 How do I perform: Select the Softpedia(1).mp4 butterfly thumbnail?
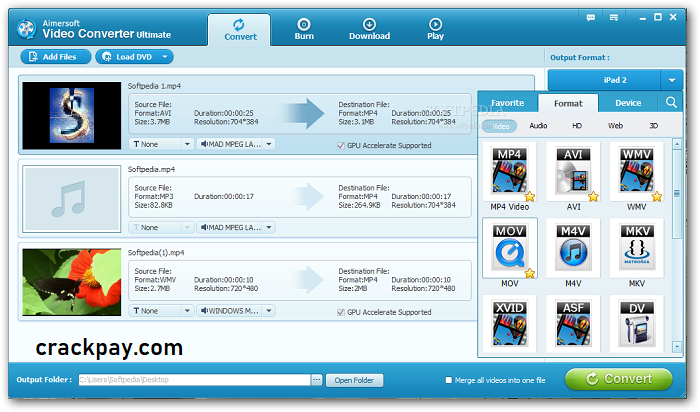[x=72, y=282]
